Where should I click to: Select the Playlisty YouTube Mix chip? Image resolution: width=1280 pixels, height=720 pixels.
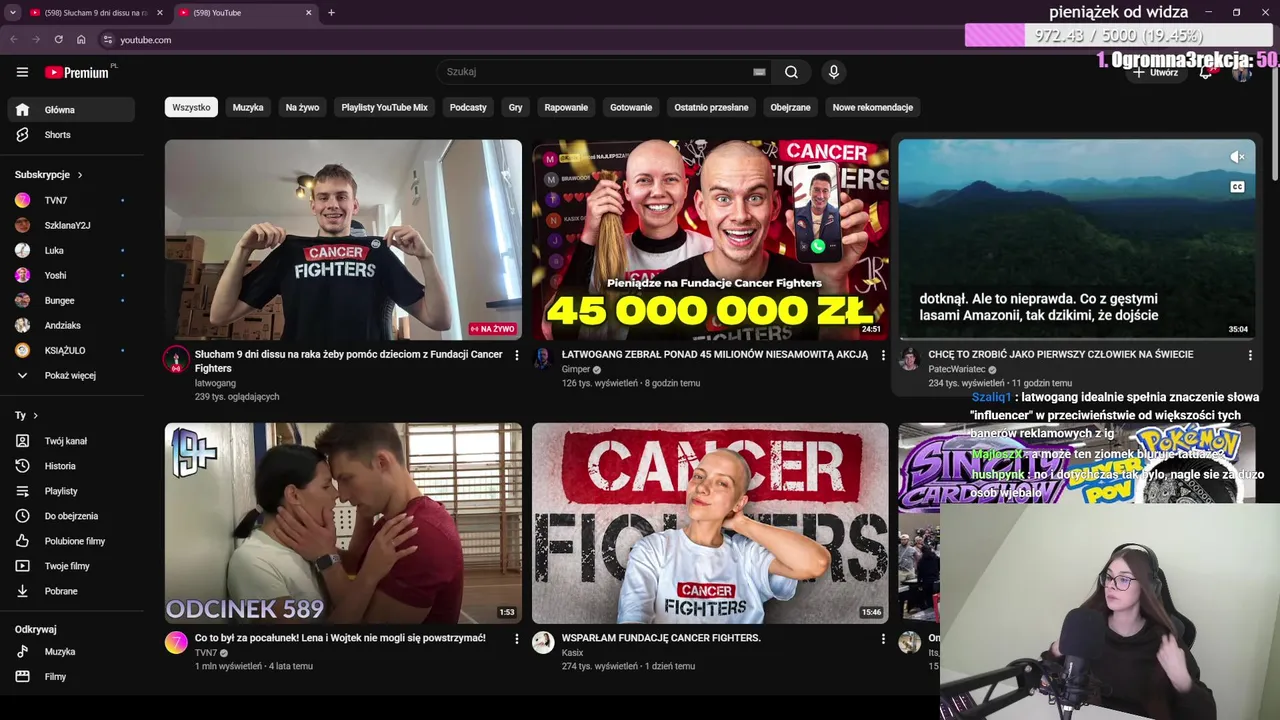tap(384, 107)
